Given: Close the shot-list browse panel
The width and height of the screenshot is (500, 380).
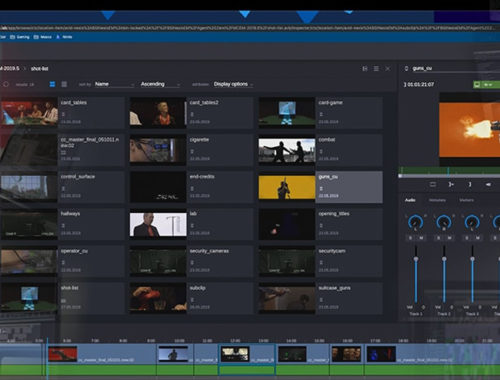Looking at the screenshot, I should tap(388, 69).
